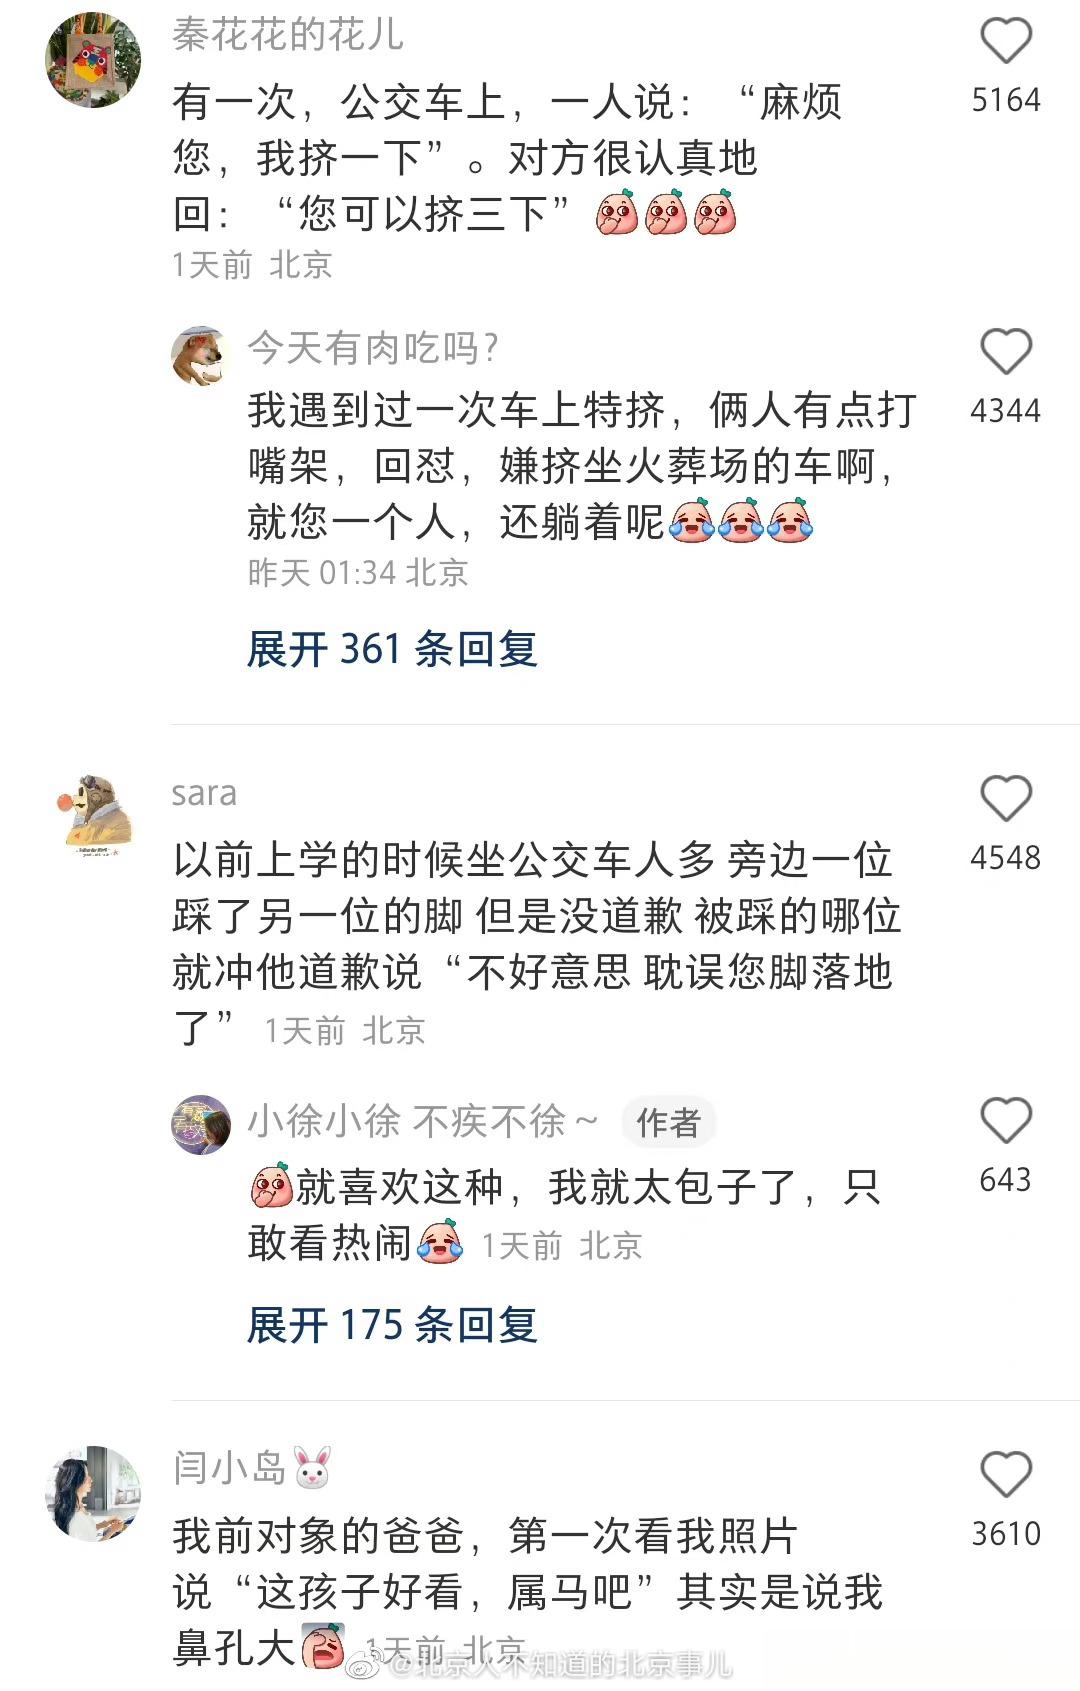Expand 175 replies thread
The image size is (1080, 1691).
(392, 1325)
